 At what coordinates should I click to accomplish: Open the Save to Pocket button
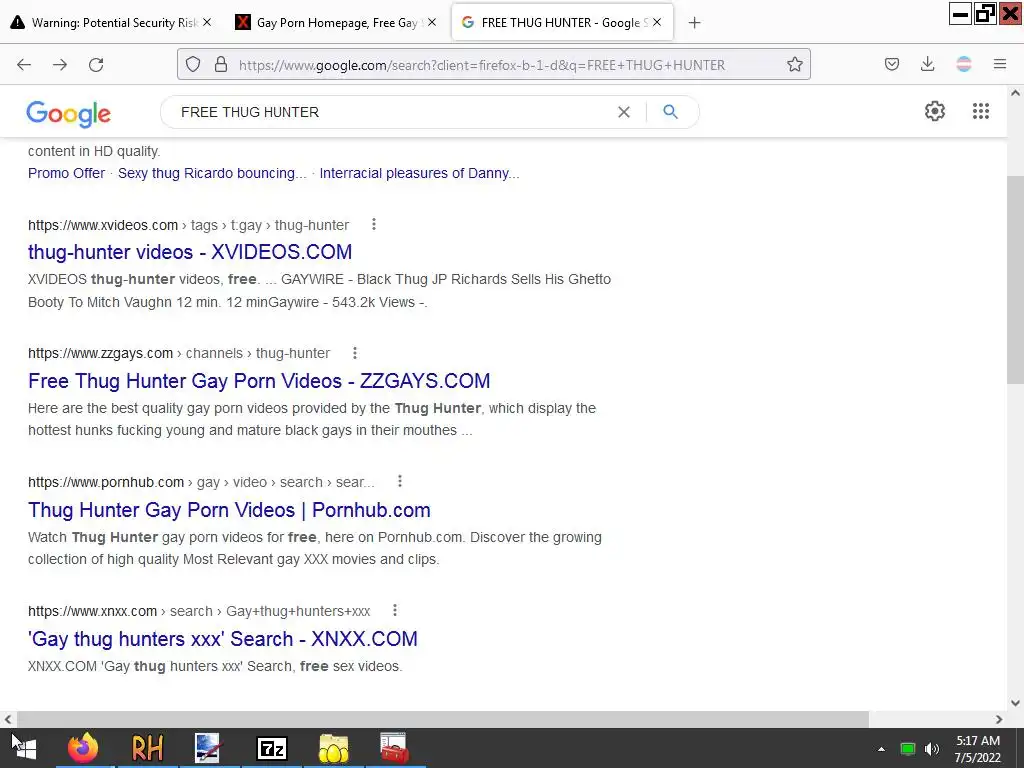[x=892, y=64]
